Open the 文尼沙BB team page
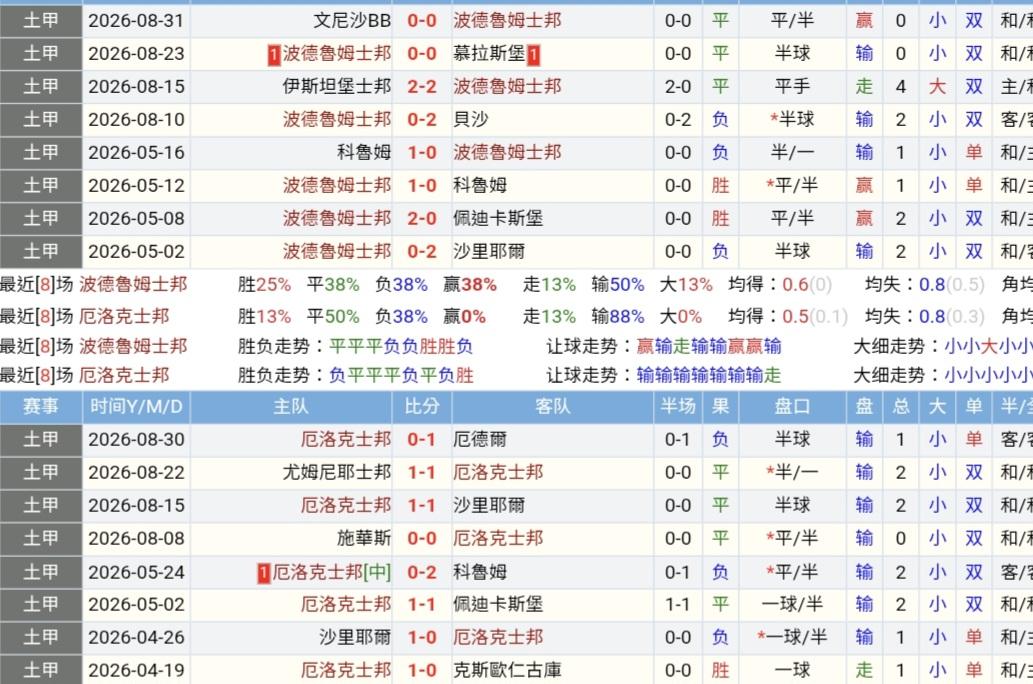 (x=352, y=21)
